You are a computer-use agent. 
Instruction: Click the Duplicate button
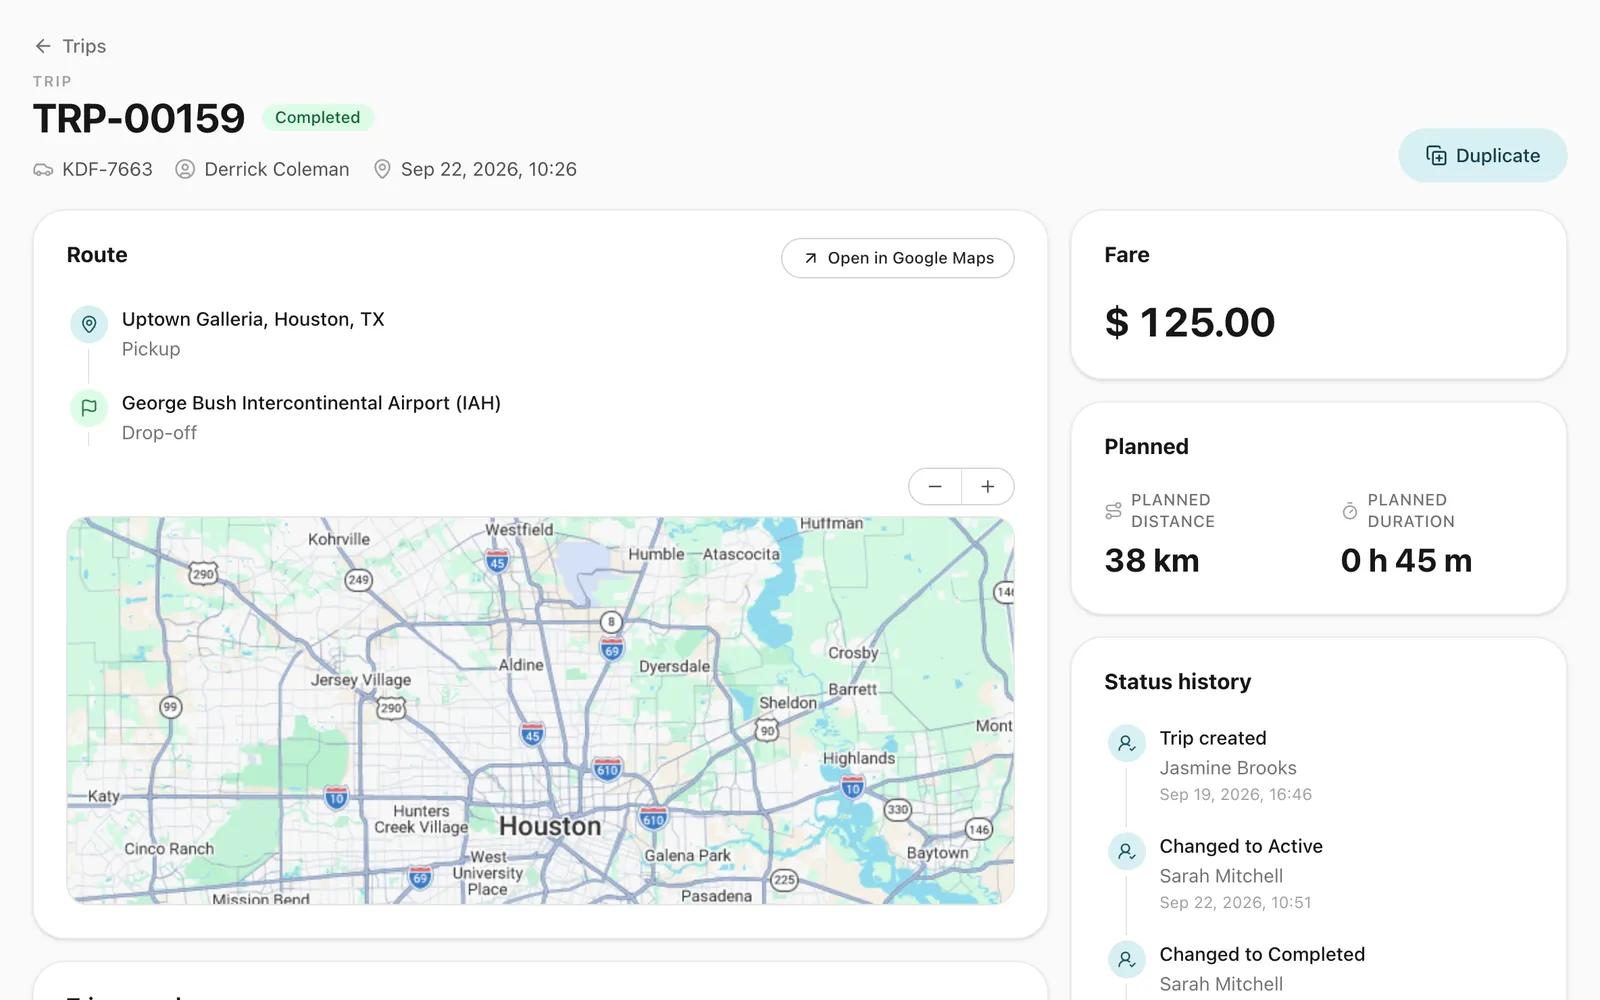point(1482,155)
